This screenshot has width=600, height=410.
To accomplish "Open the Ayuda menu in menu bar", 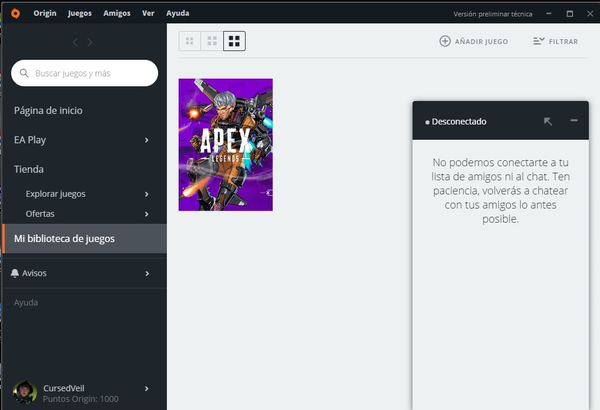I will [x=178, y=13].
